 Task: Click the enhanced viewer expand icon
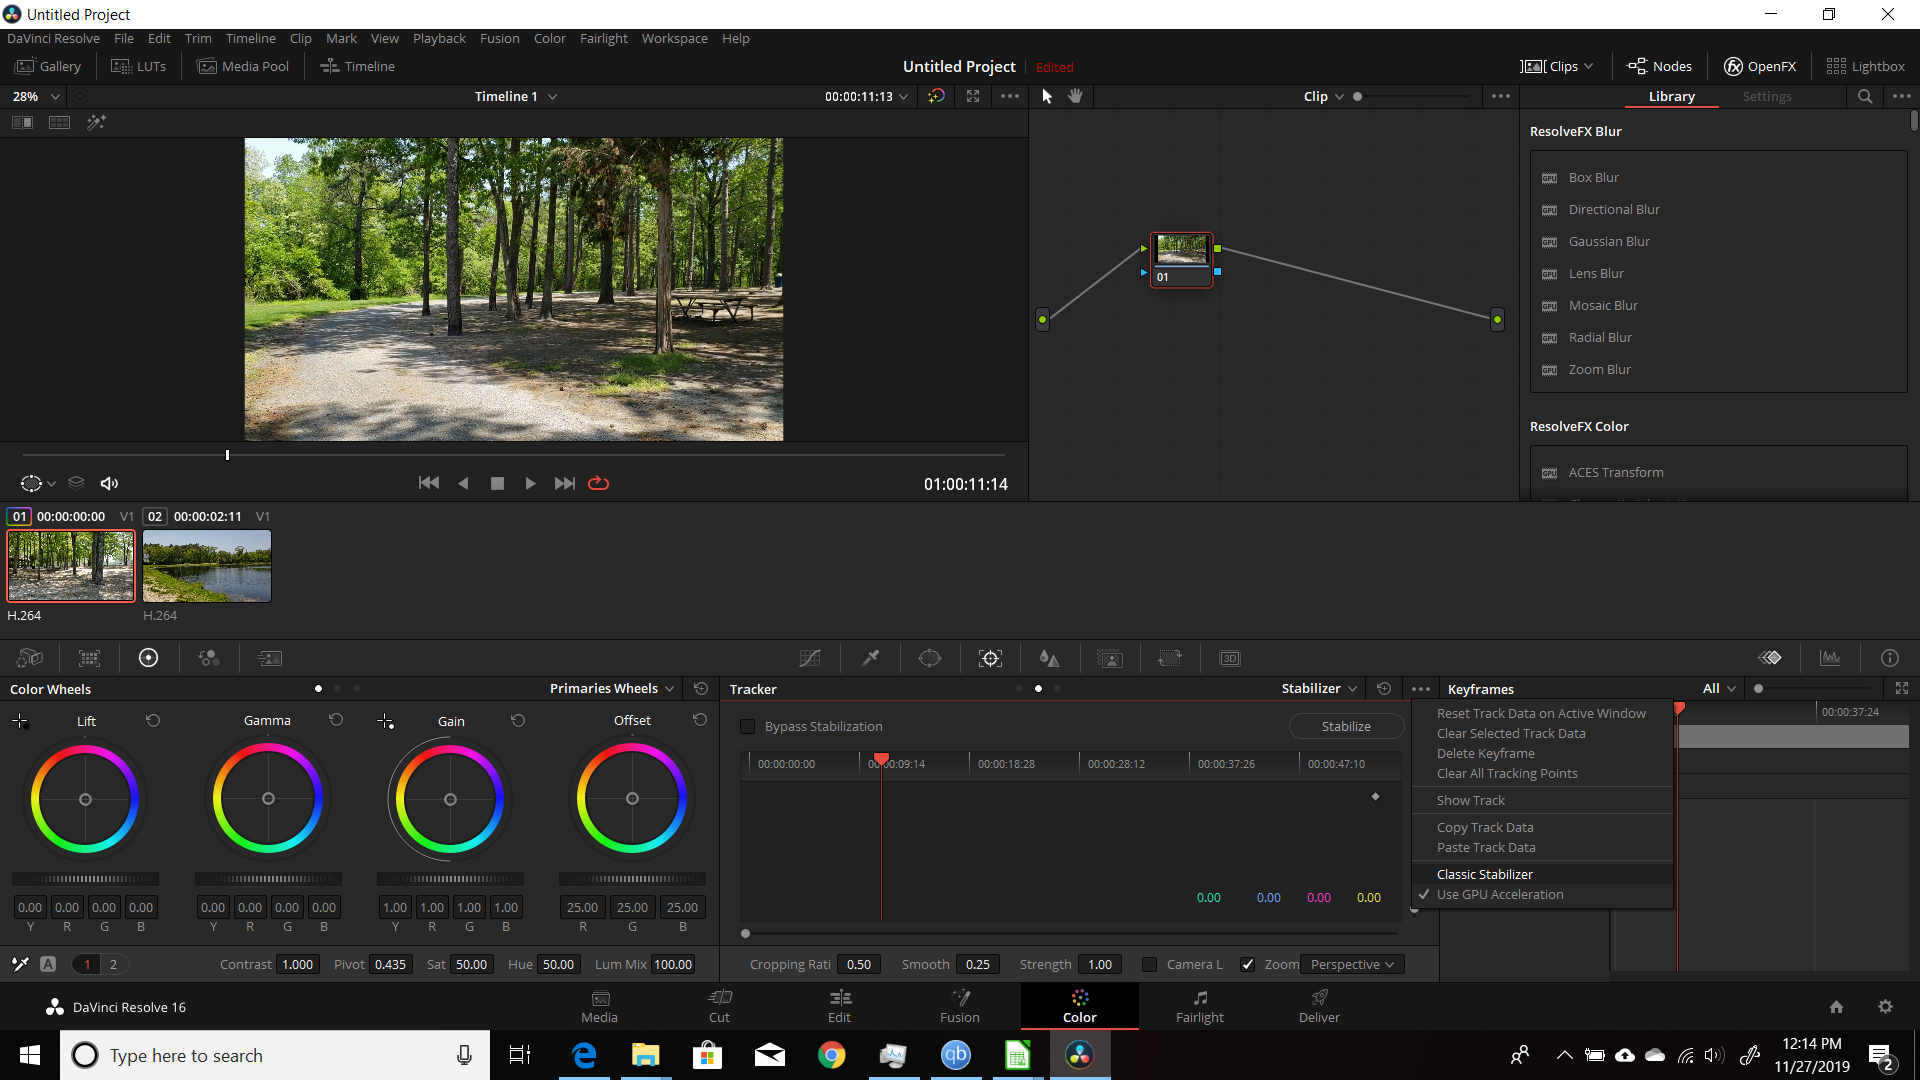tap(973, 96)
